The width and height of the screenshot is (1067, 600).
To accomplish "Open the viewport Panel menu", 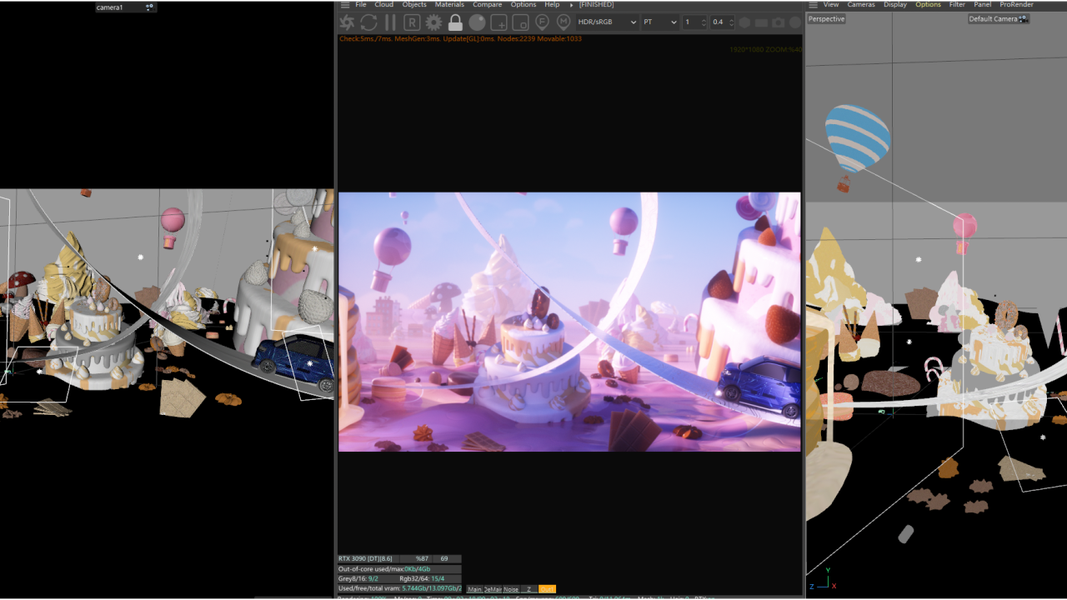I will pos(982,5).
